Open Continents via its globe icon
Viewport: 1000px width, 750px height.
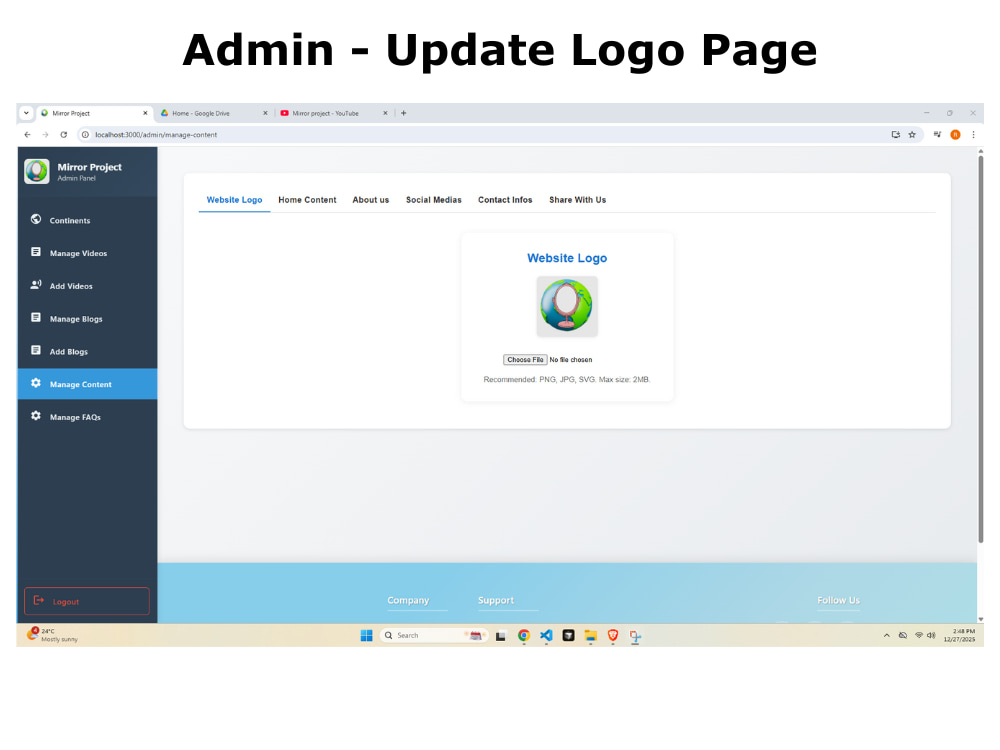click(x=36, y=219)
